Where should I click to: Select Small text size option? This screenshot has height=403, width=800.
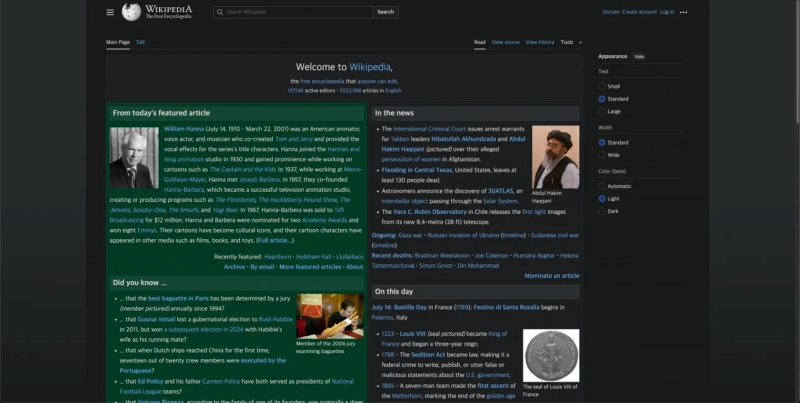click(x=602, y=86)
